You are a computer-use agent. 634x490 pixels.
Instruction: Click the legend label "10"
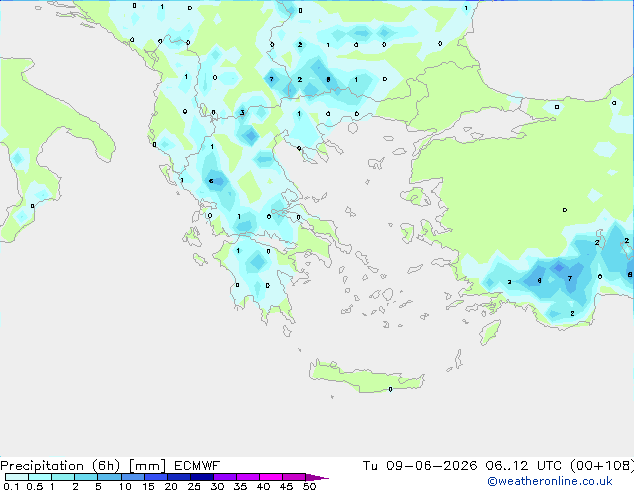tap(125, 486)
